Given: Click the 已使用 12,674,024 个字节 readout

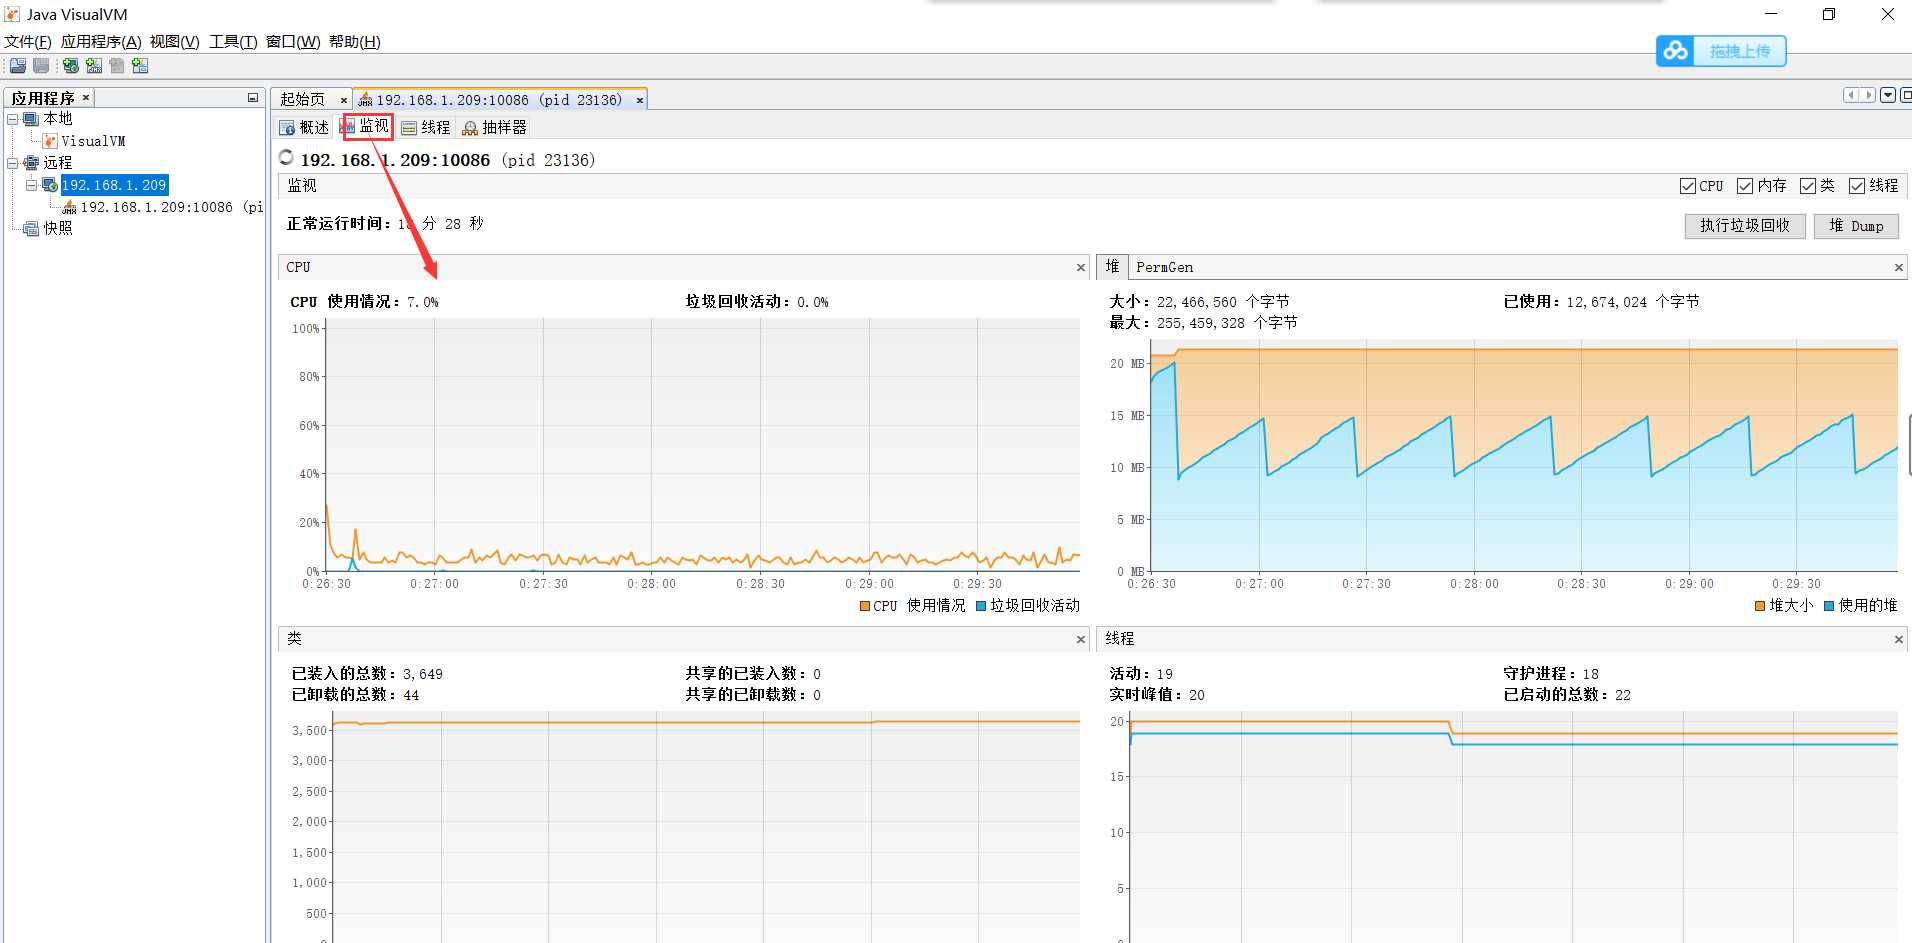Looking at the screenshot, I should [x=1602, y=302].
